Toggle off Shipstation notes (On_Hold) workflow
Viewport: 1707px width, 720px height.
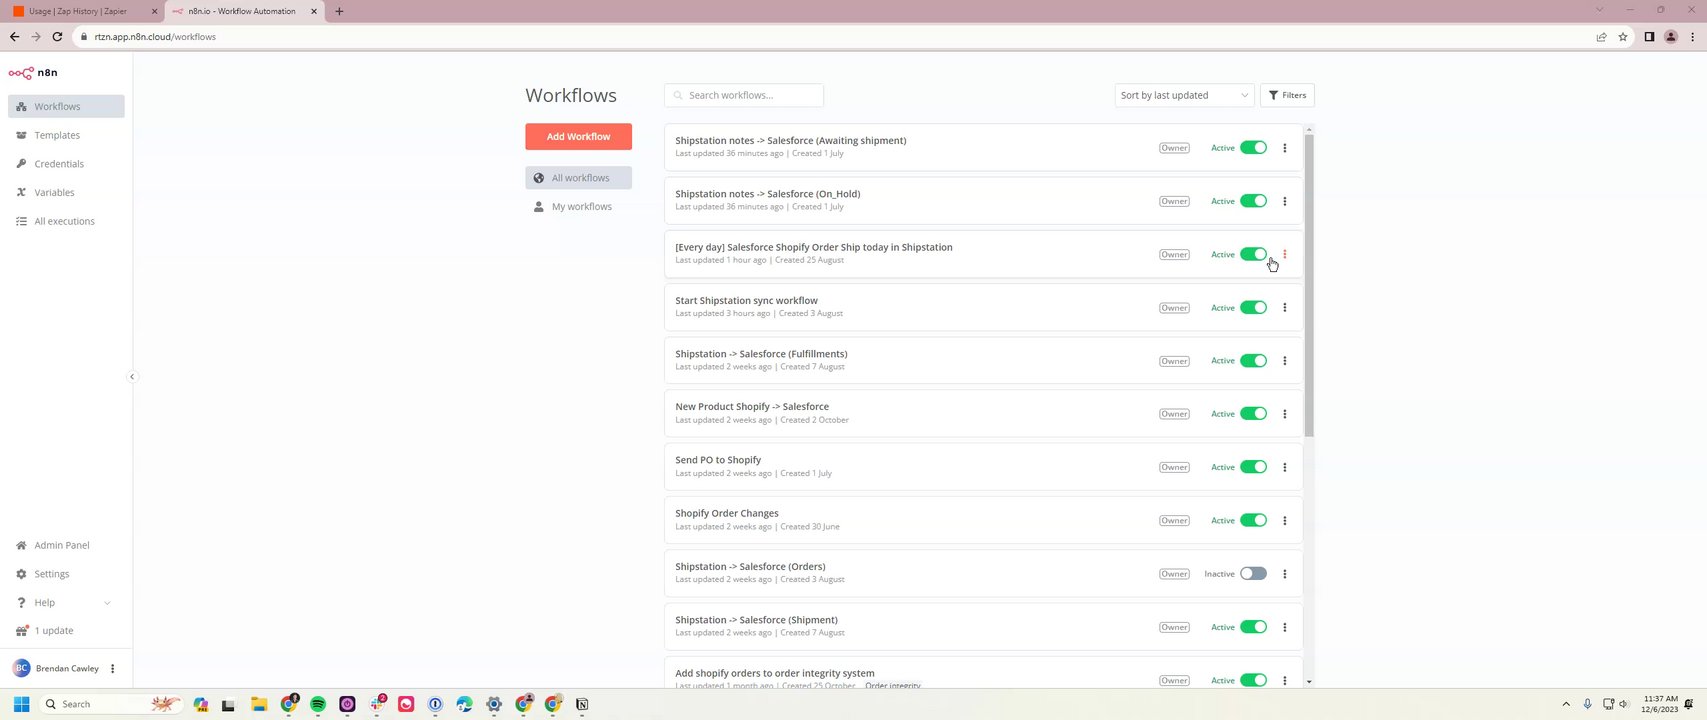(x=1253, y=201)
